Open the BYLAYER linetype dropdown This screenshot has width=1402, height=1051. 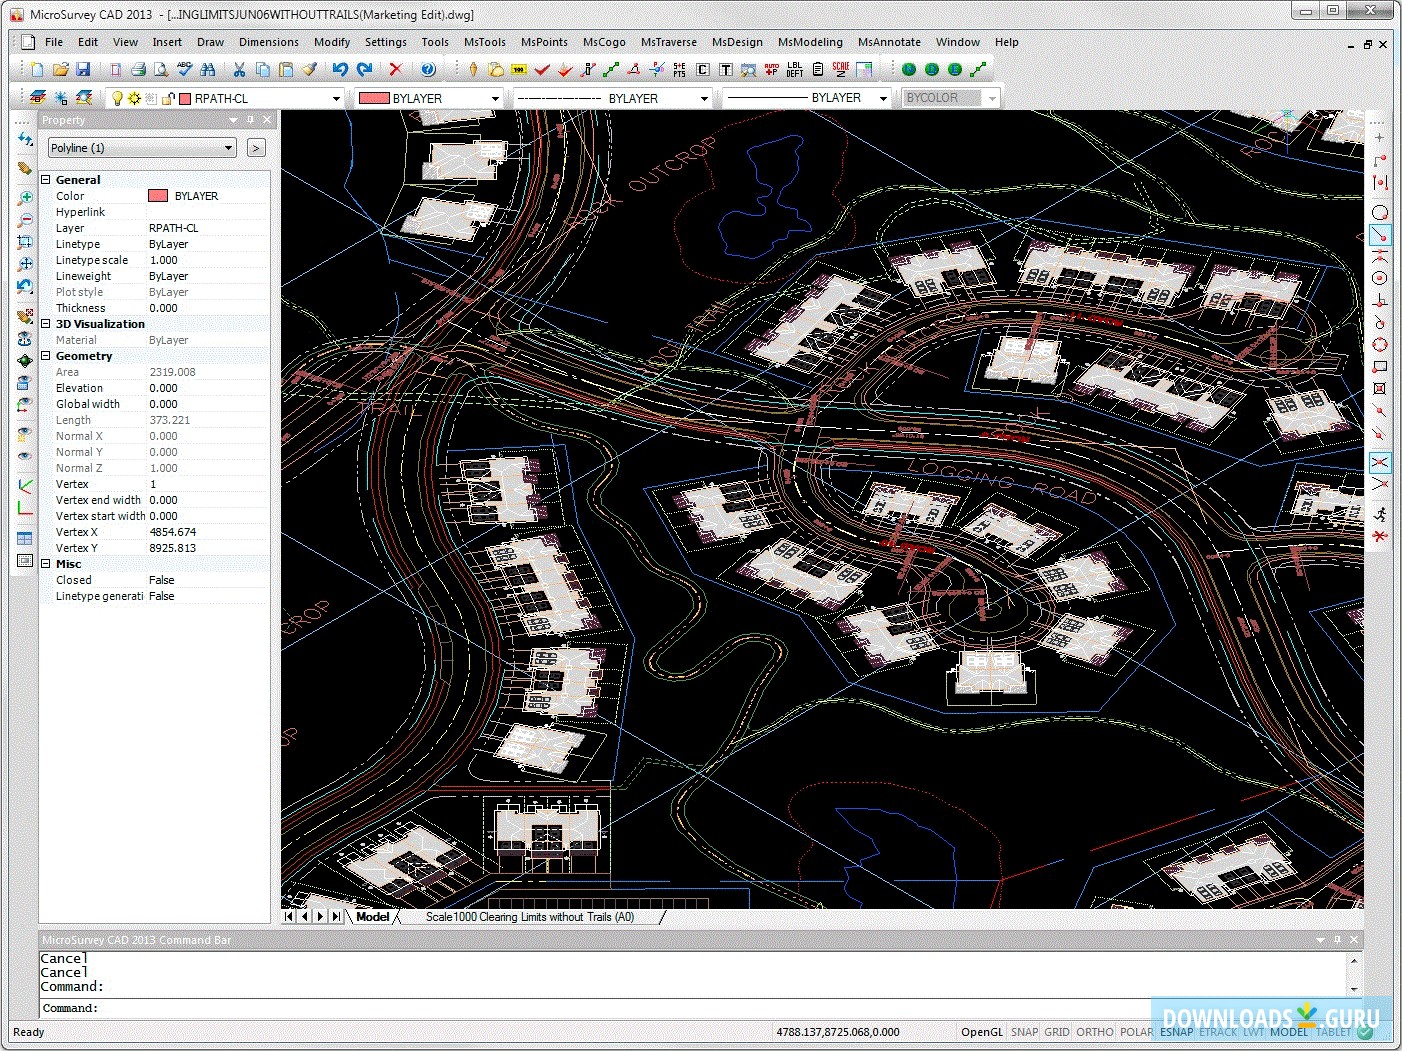coord(704,97)
